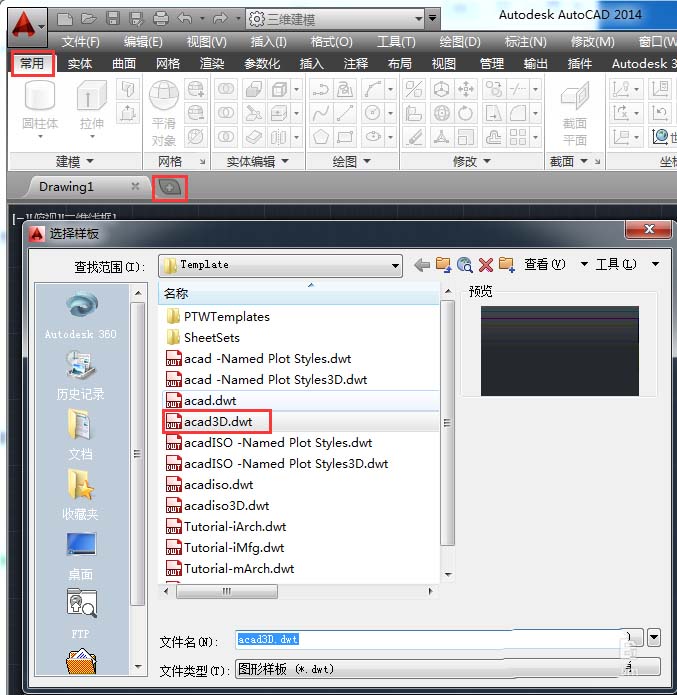Viewport: 677px width, 695px height.
Task: Open the 文件类型 file type combo box
Action: click(448, 669)
